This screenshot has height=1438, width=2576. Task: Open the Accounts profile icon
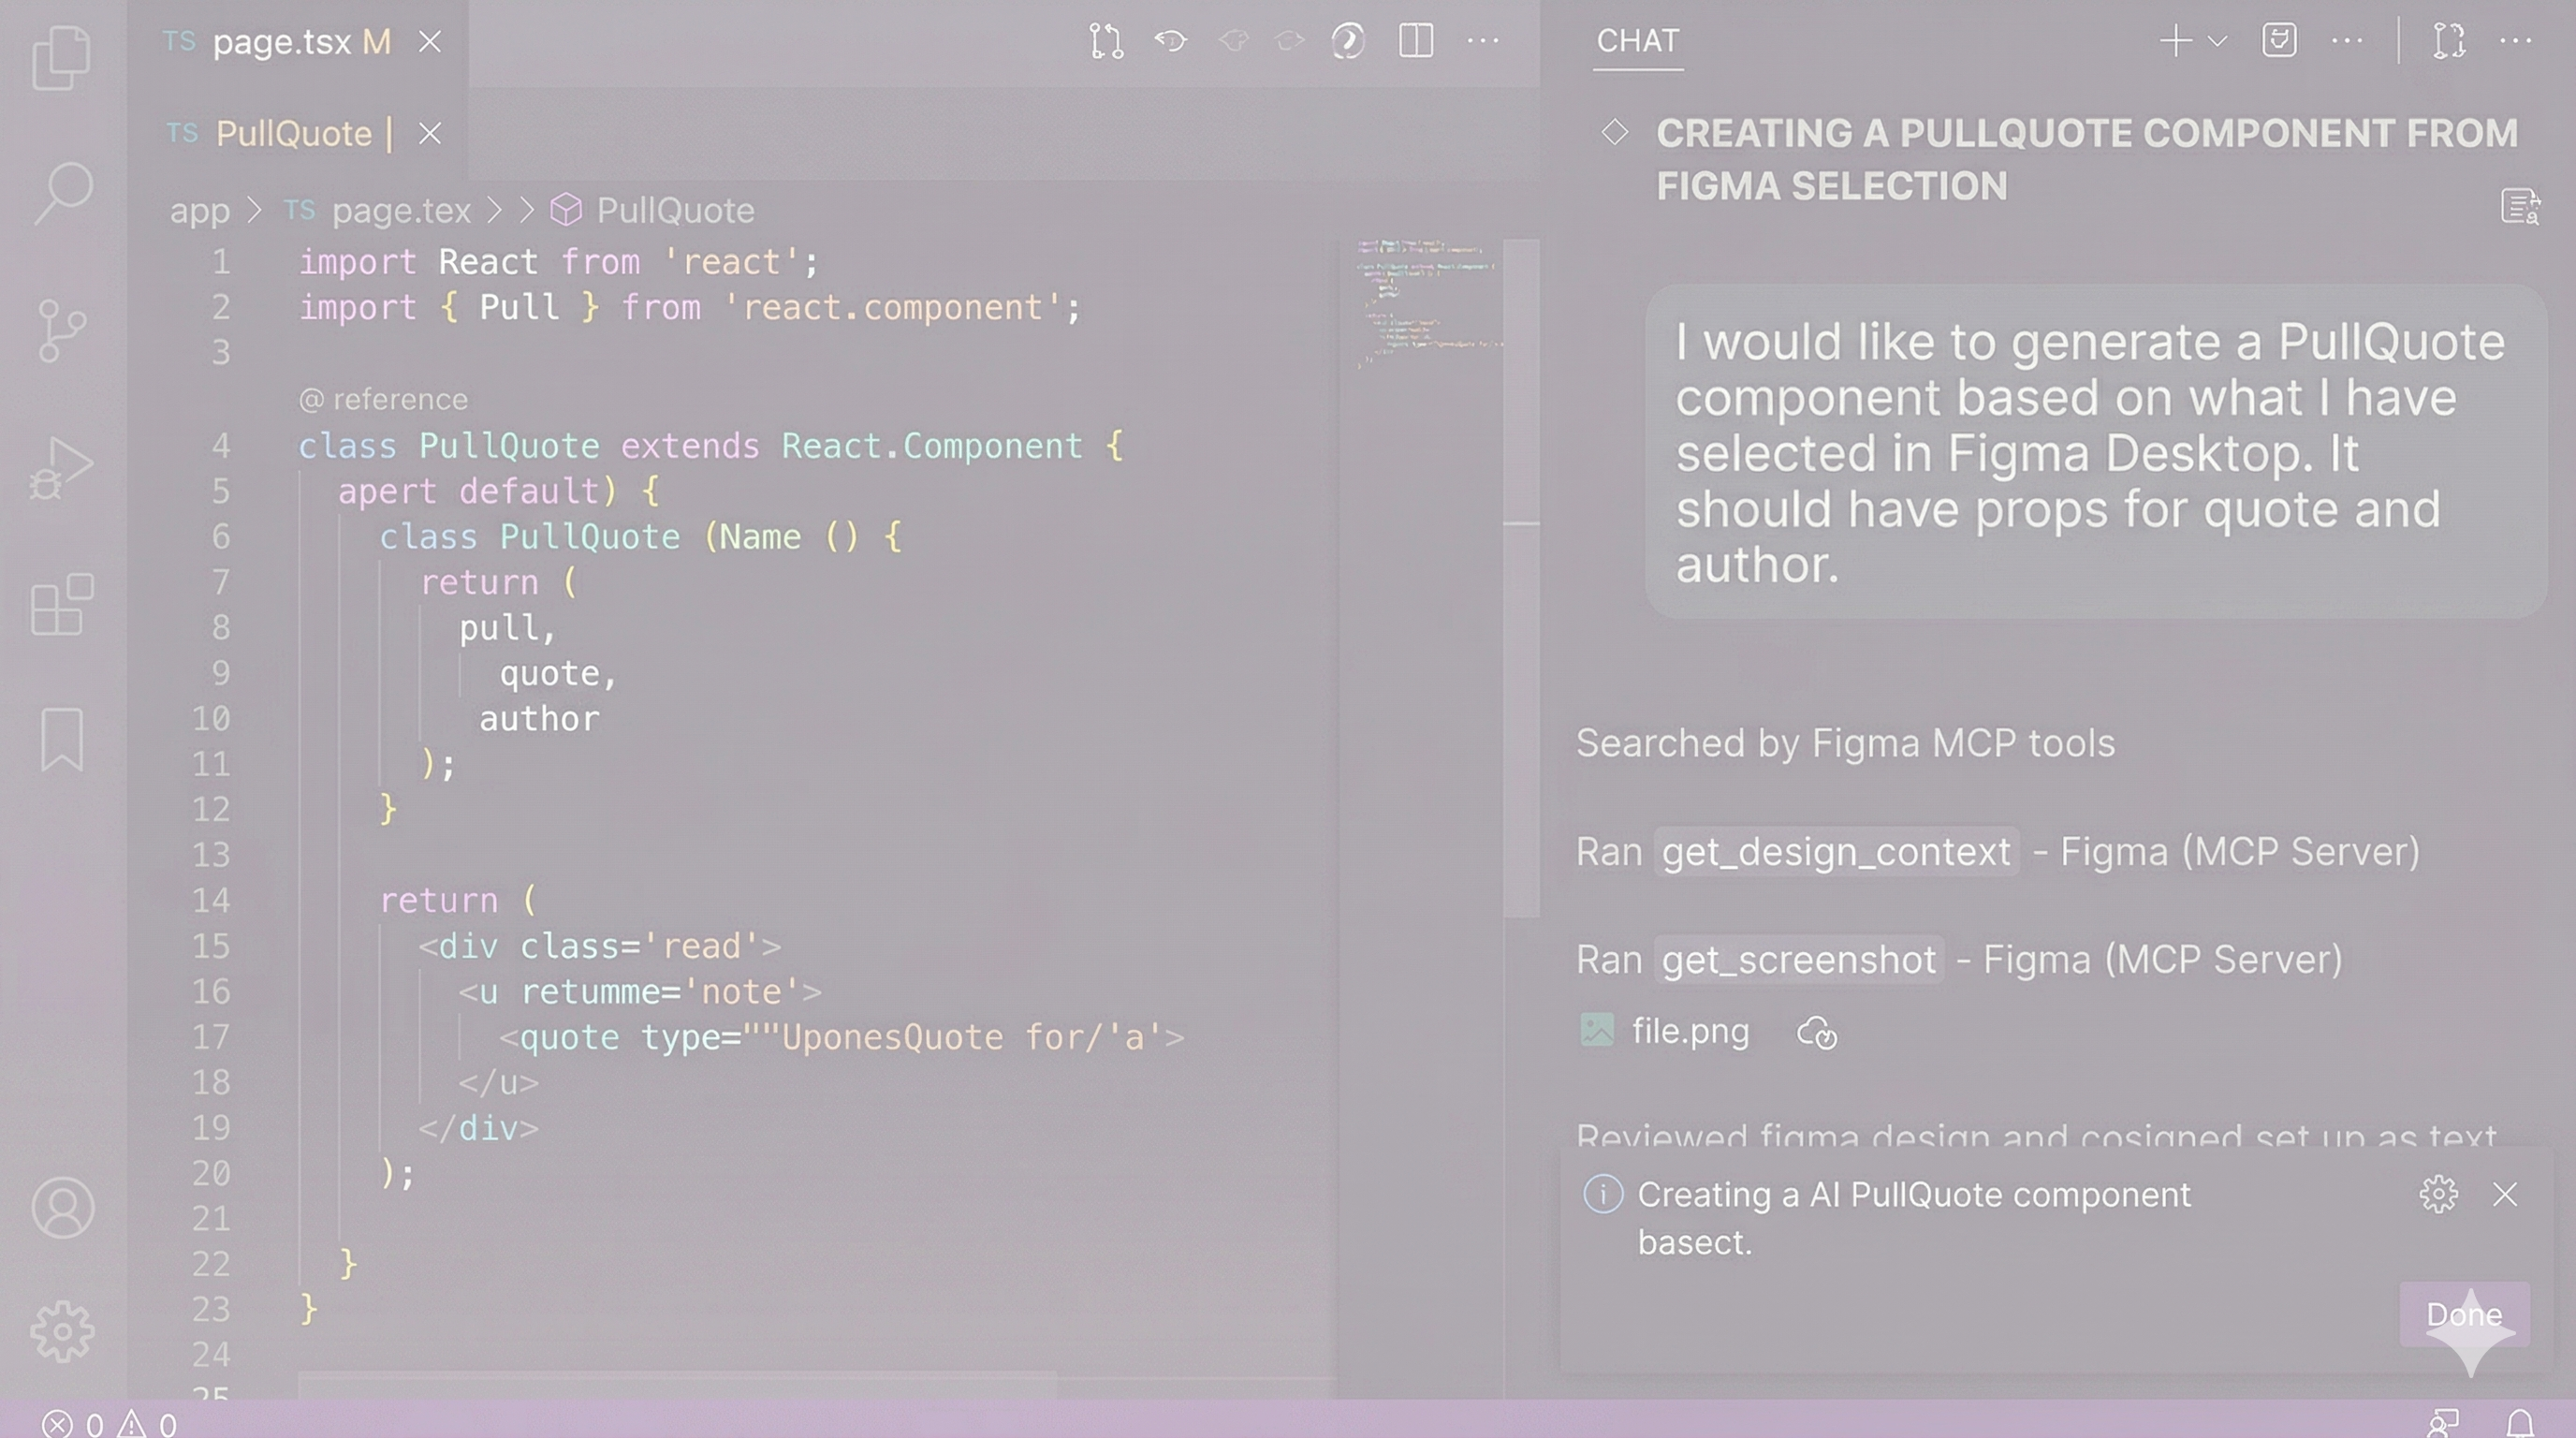point(62,1208)
